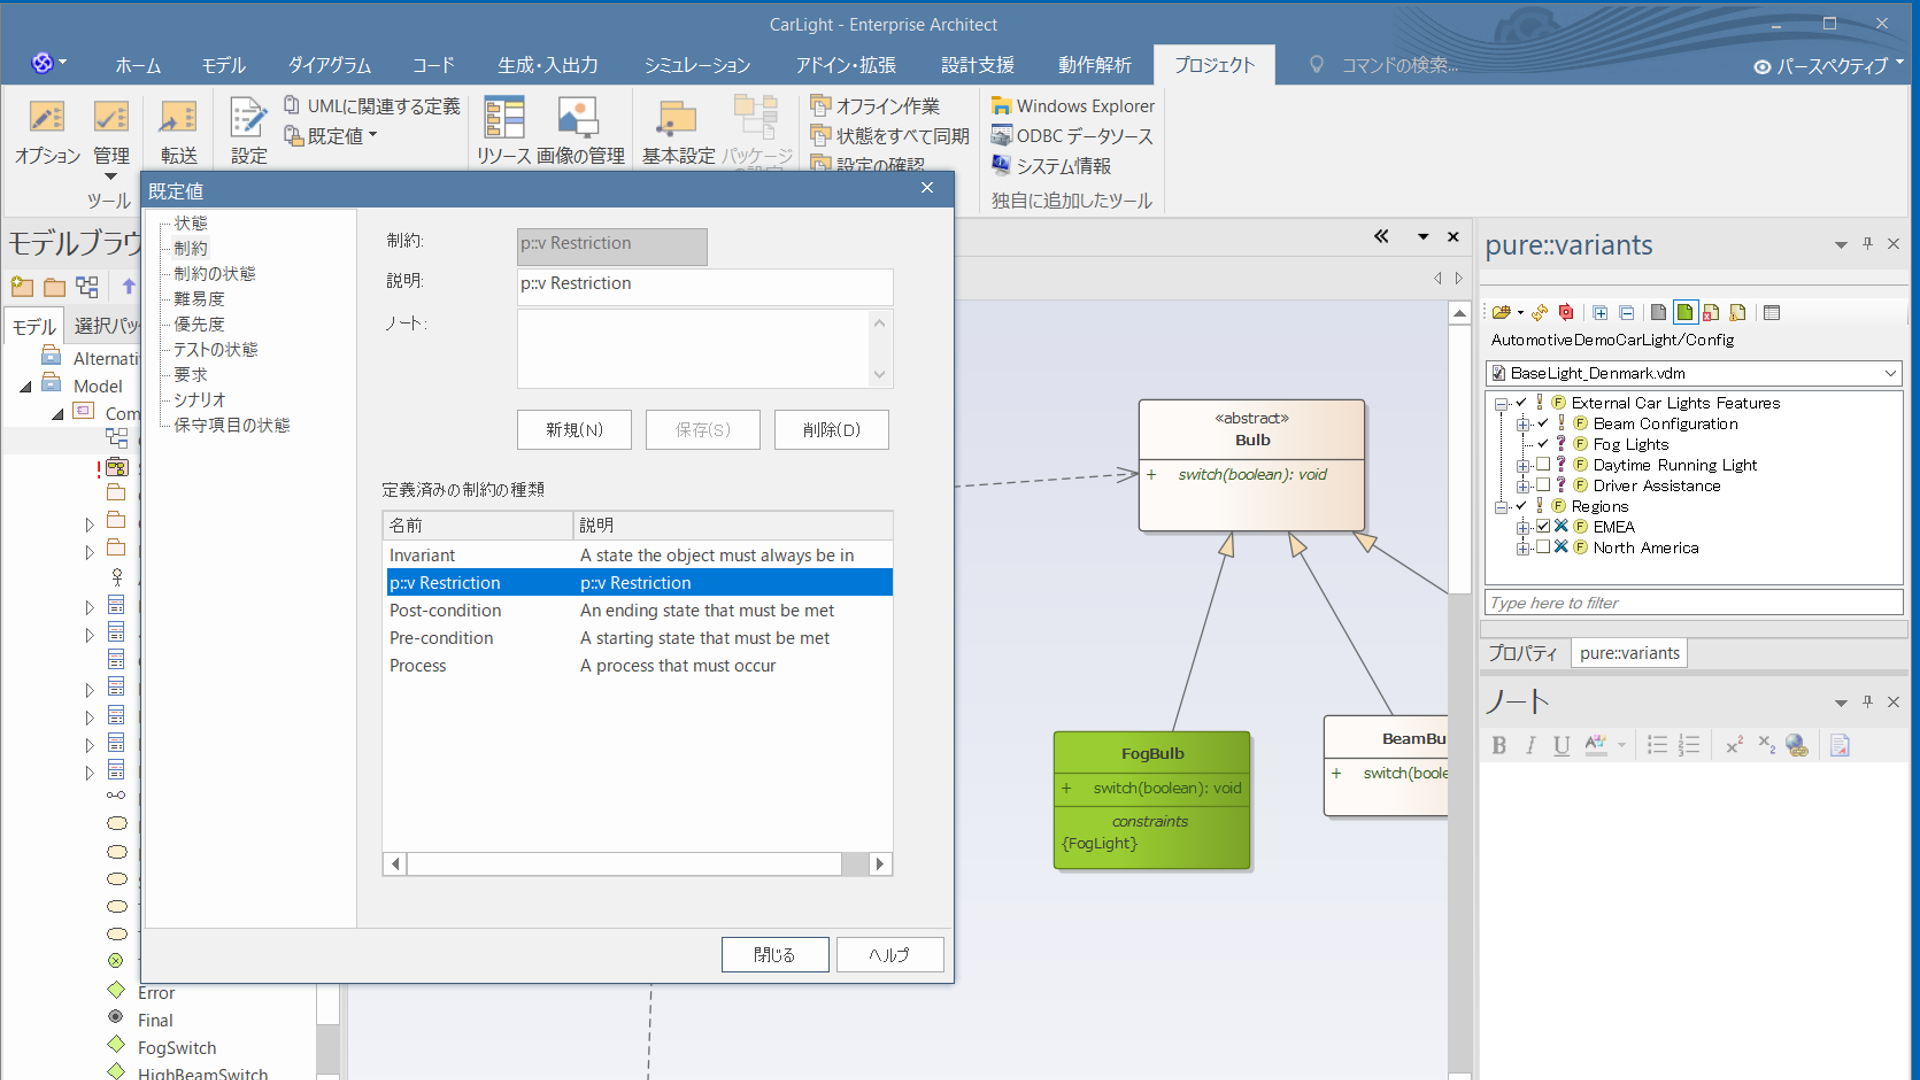
Task: Select シナリオ in the dialog tree
Action: tap(200, 400)
